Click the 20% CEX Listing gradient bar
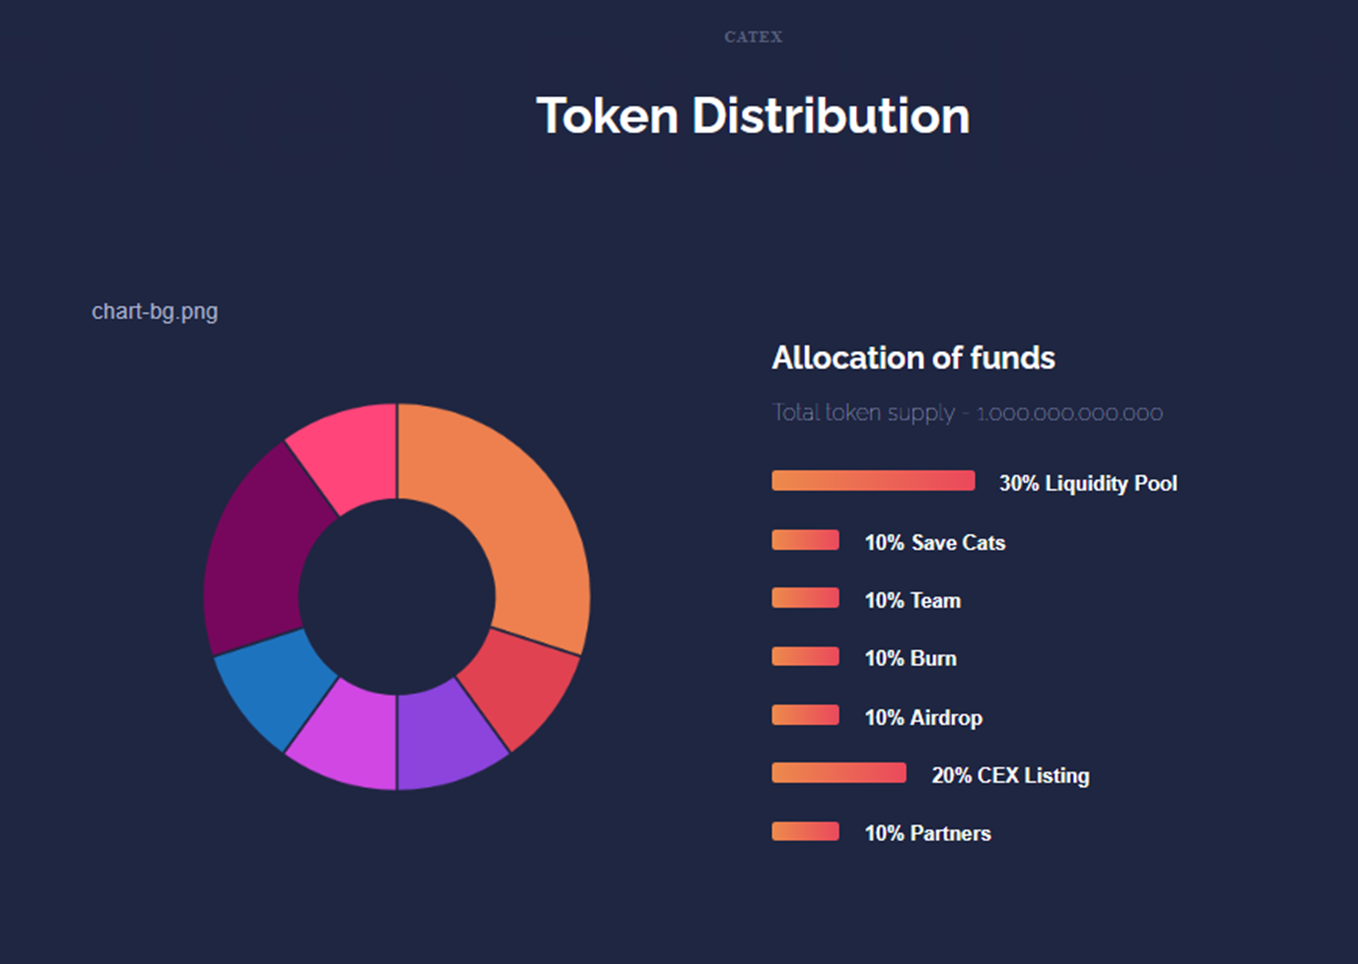Viewport: 1358px width, 964px height. pyautogui.click(x=839, y=773)
